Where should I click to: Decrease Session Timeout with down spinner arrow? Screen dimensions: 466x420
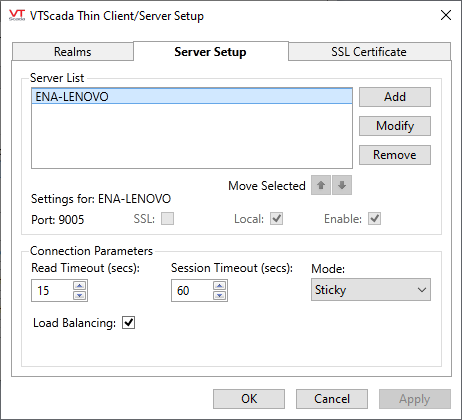point(219,295)
